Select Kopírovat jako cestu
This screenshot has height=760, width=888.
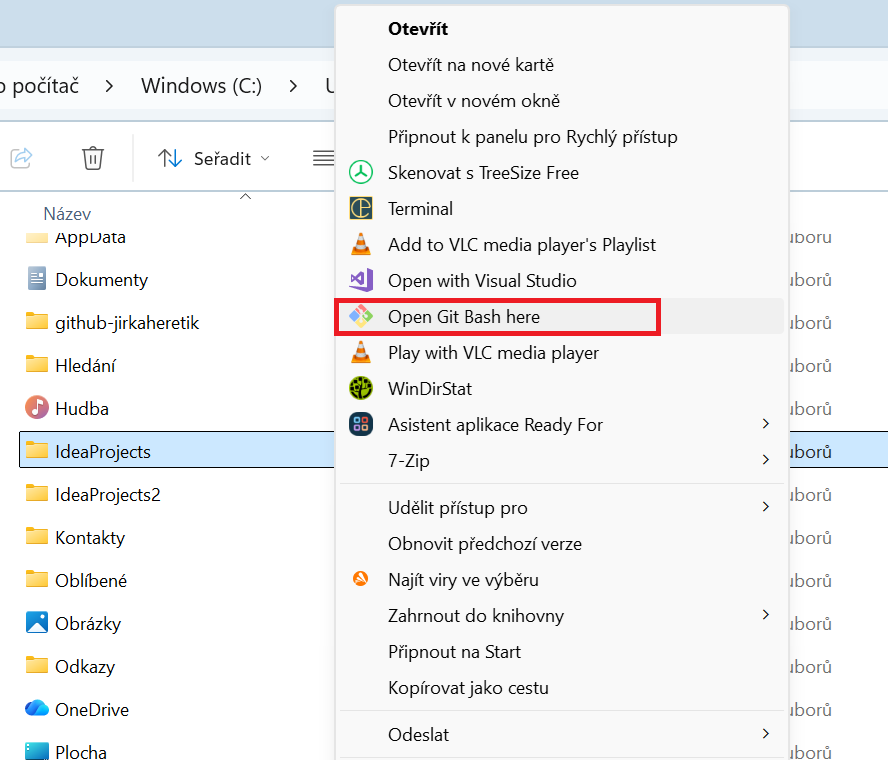tap(465, 687)
